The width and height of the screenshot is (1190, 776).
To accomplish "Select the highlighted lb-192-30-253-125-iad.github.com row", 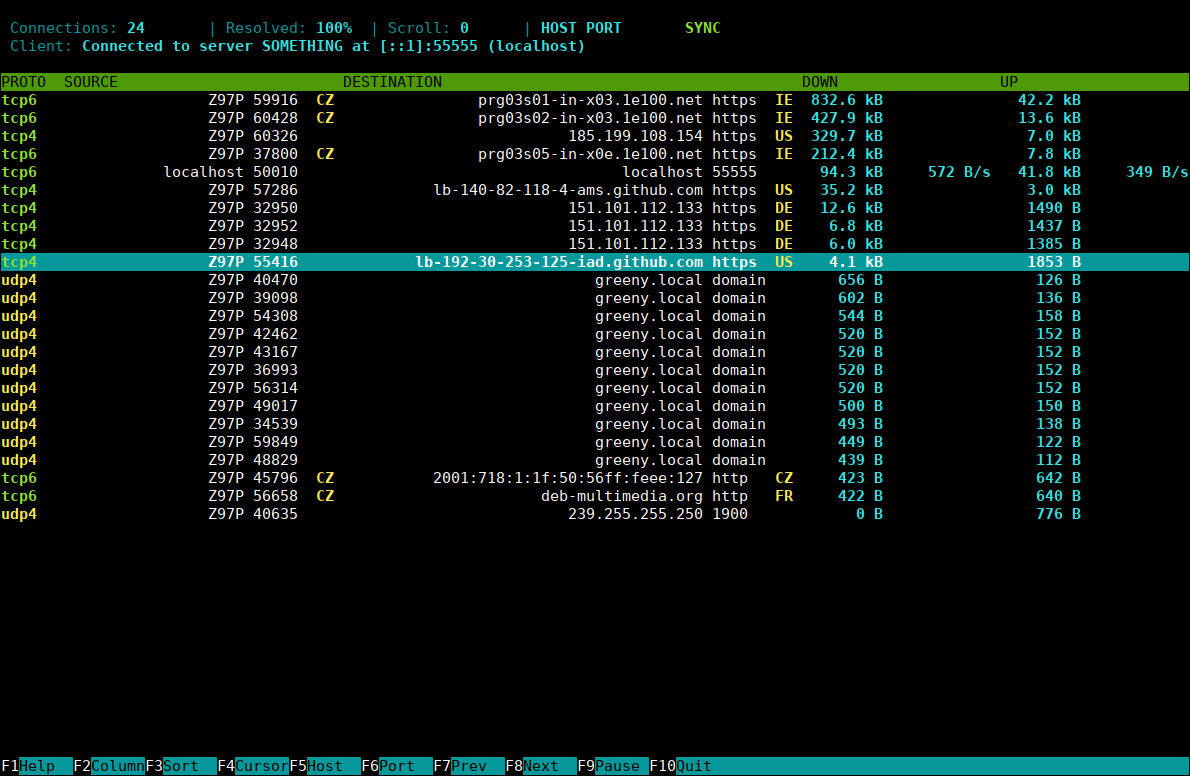I will tap(595, 262).
